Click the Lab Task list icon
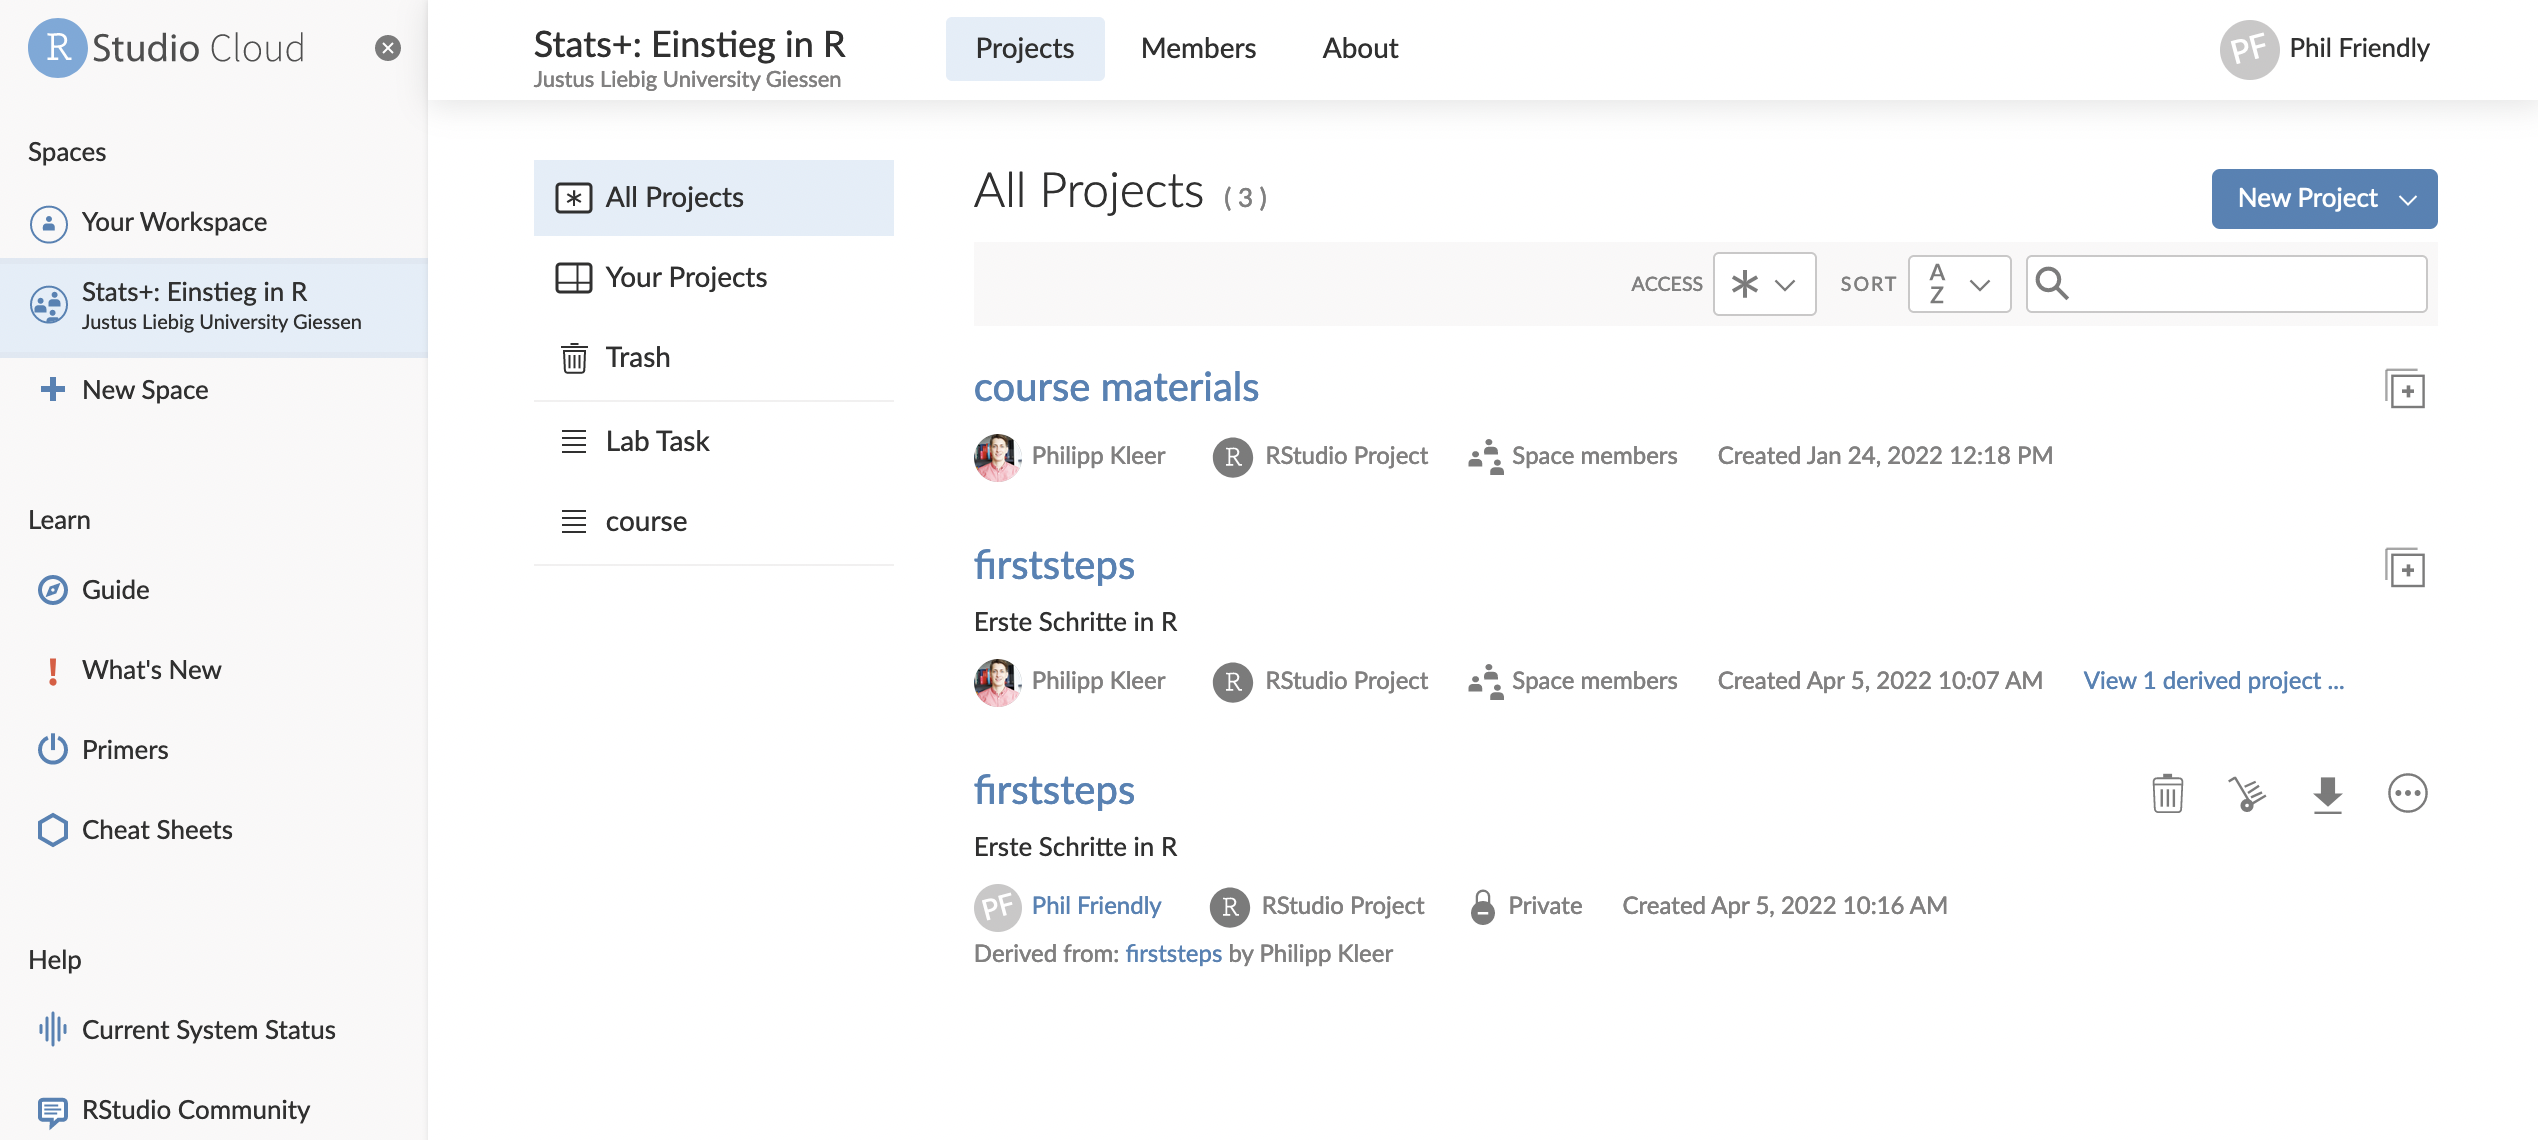This screenshot has width=2538, height=1140. (574, 441)
